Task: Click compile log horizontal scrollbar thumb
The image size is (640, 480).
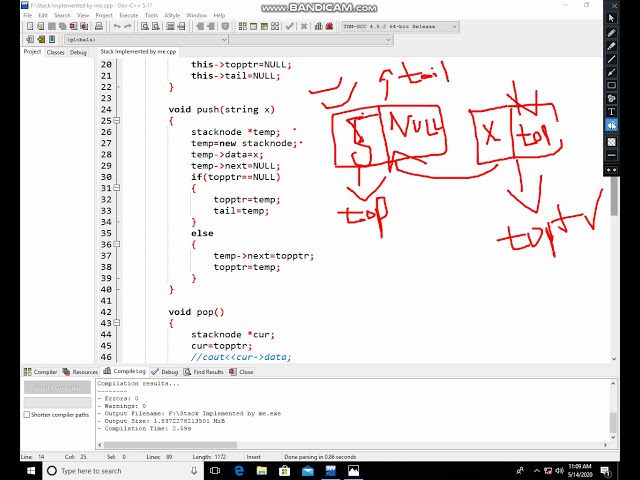Action: click(170, 444)
